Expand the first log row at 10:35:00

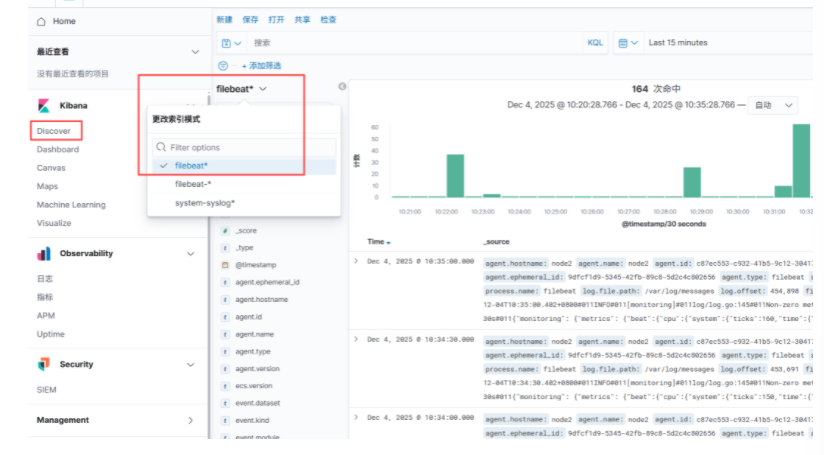coord(357,260)
